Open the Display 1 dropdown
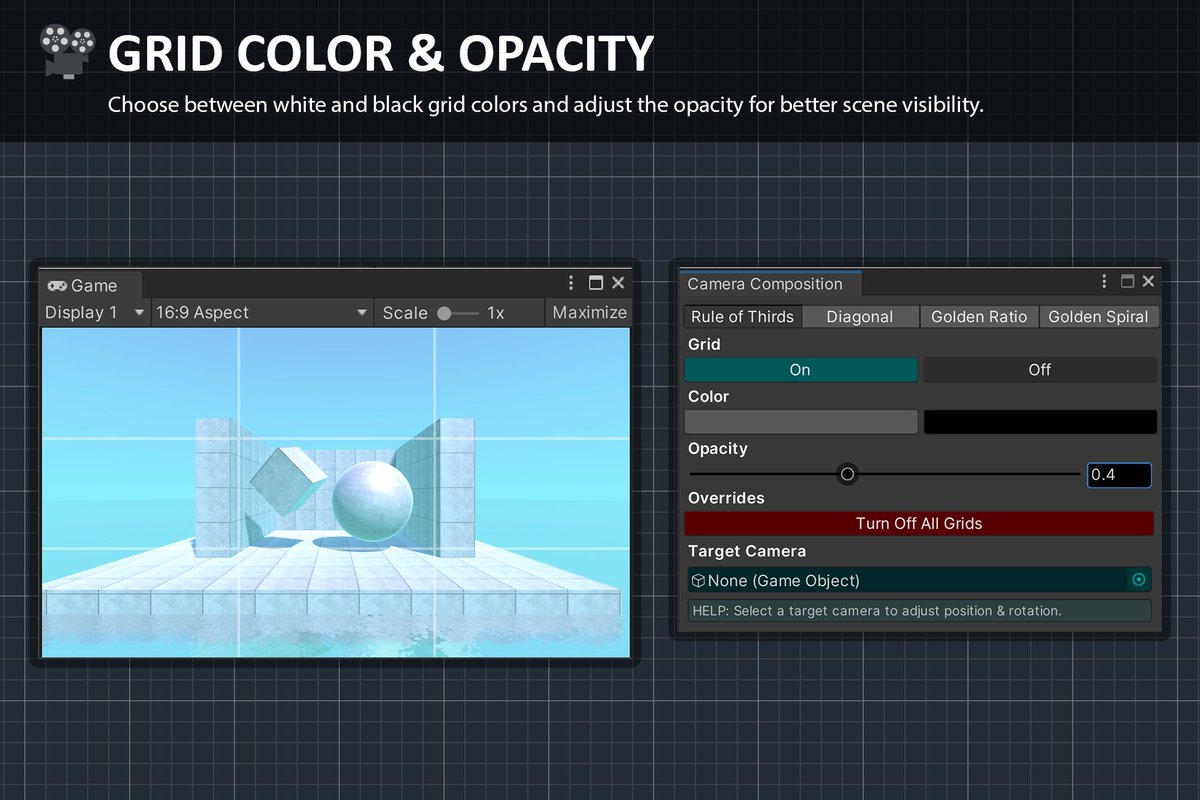Image resolution: width=1200 pixels, height=800 pixels. pyautogui.click(x=95, y=312)
